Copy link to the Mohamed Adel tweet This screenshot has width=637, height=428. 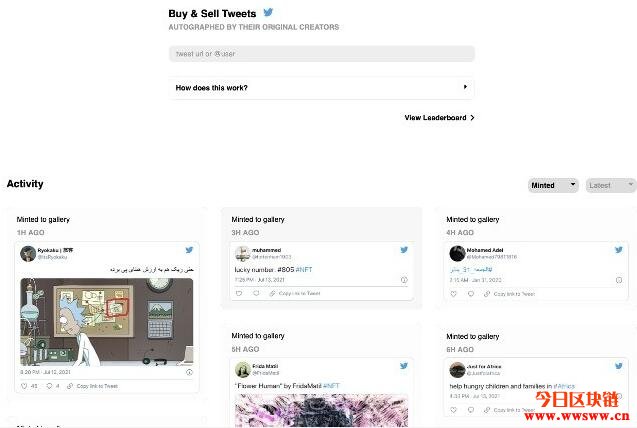[x=509, y=294]
